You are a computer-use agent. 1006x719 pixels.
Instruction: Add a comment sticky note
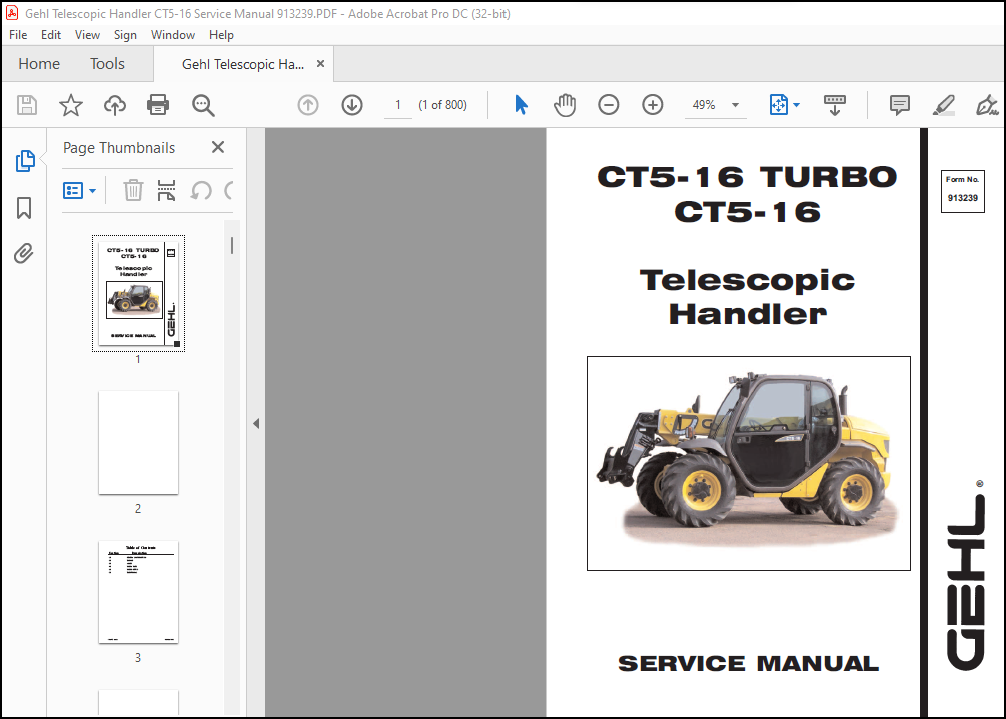pyautogui.click(x=899, y=105)
